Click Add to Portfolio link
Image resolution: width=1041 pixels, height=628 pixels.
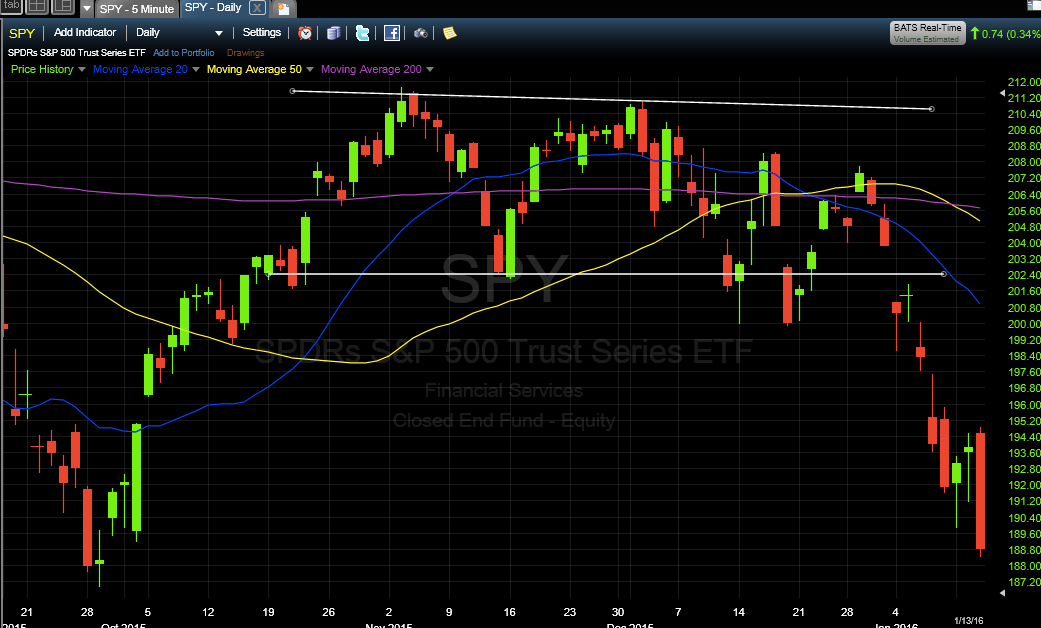tap(184, 52)
